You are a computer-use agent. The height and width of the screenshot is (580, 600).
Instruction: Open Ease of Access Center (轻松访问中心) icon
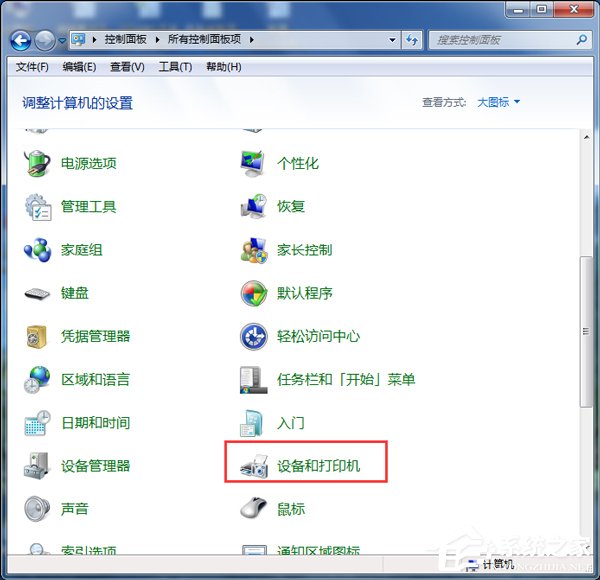254,336
